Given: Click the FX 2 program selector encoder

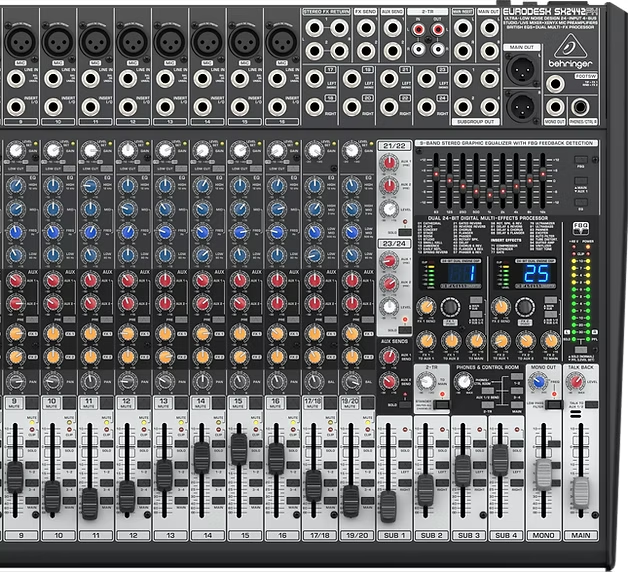Looking at the screenshot, I should [525, 308].
